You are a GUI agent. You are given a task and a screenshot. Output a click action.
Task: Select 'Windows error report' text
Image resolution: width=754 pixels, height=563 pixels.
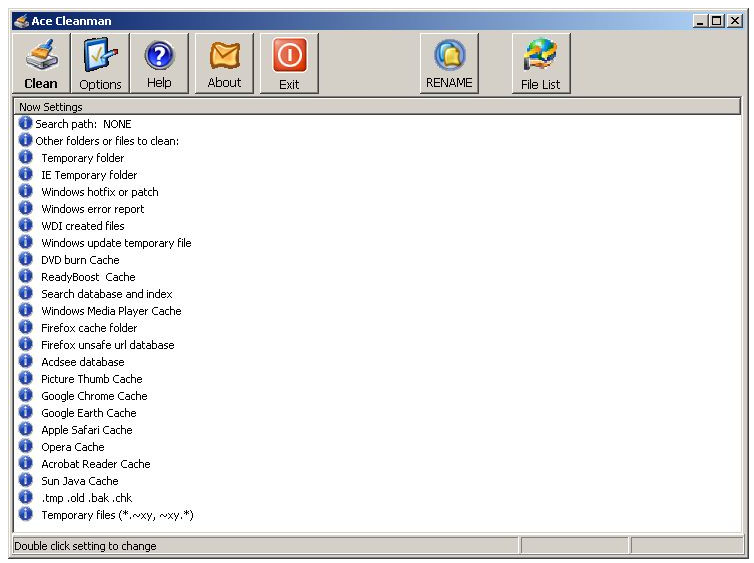[x=93, y=209]
